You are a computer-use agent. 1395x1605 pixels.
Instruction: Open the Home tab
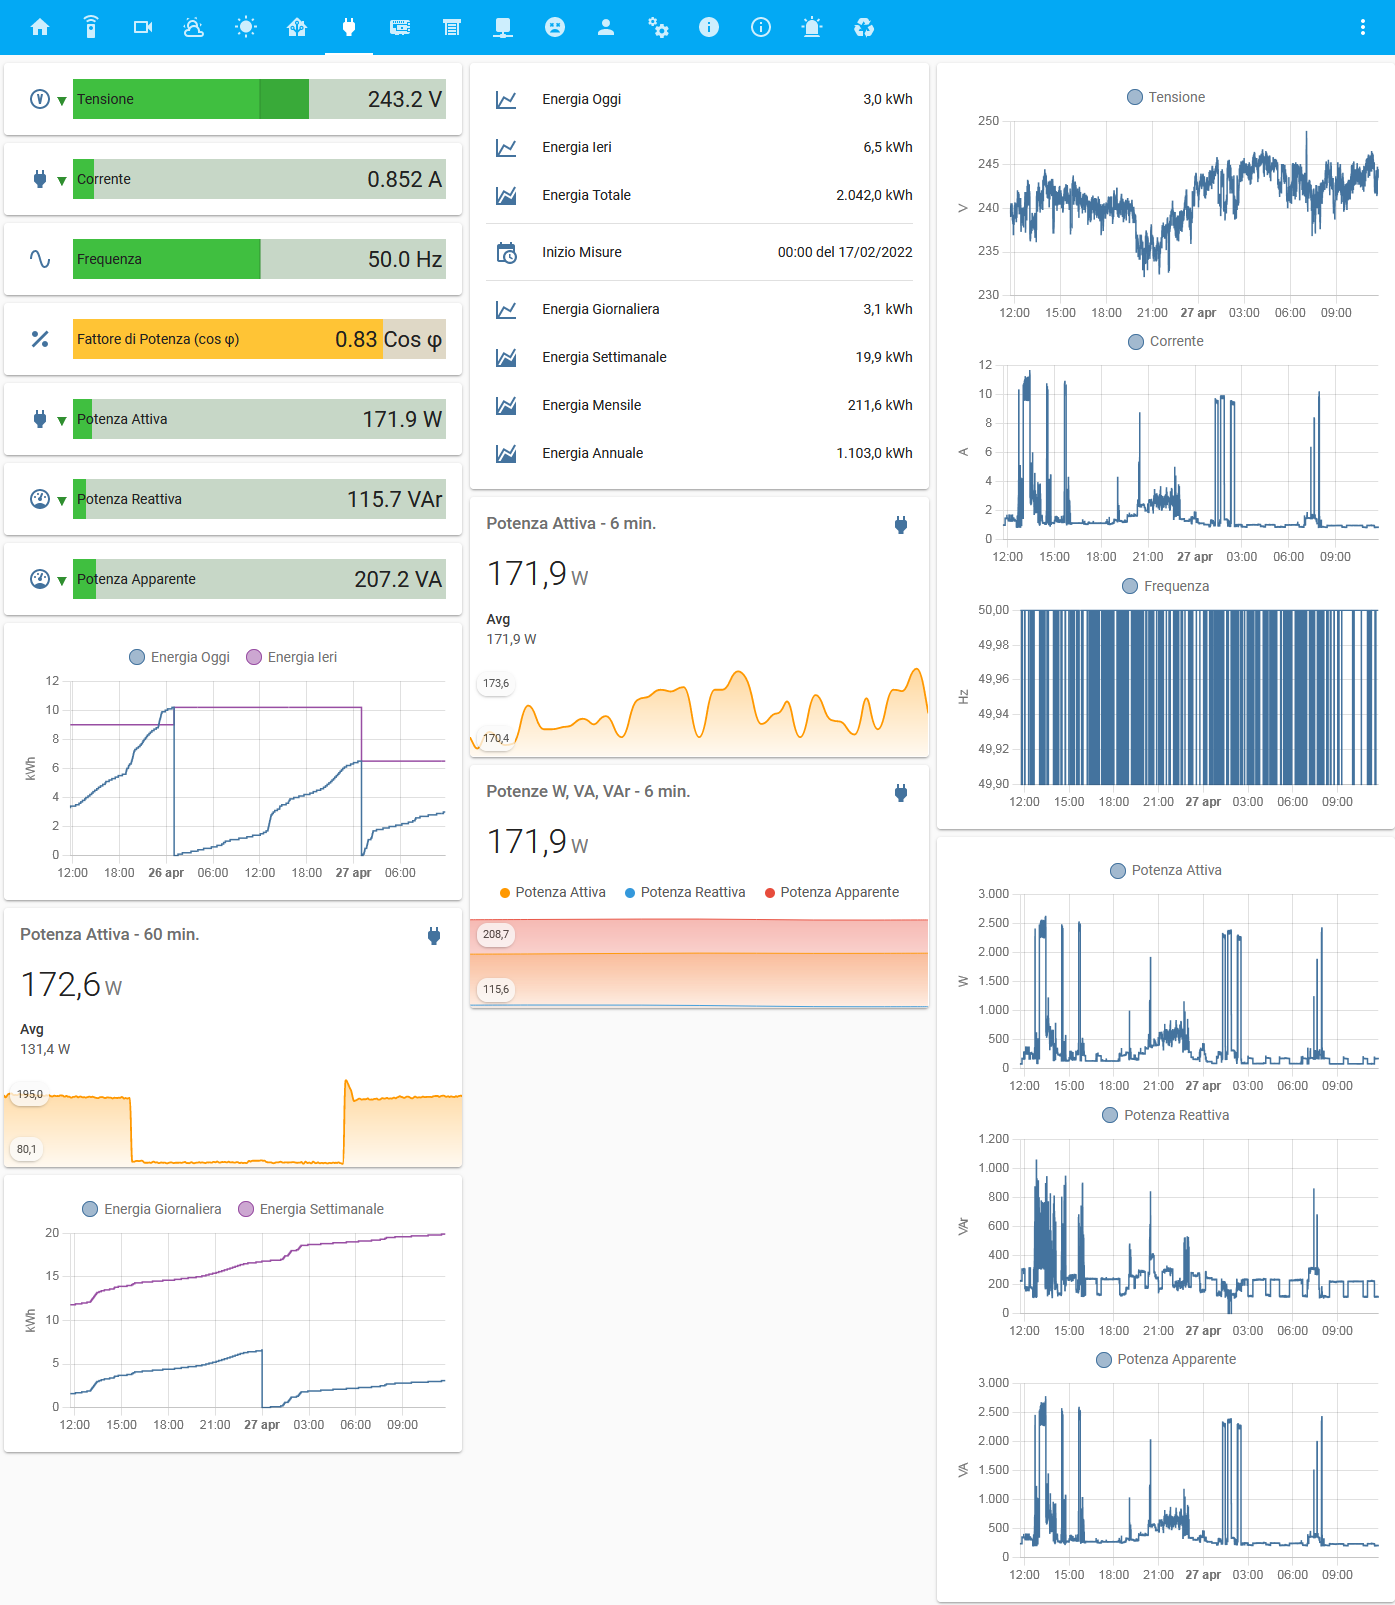40,27
